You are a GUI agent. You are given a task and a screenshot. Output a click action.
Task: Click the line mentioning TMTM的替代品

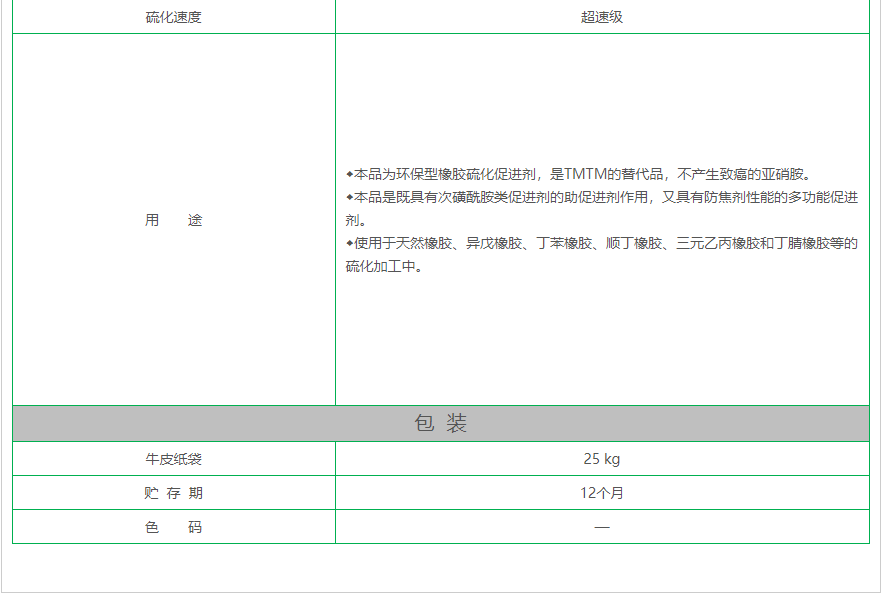580,174
